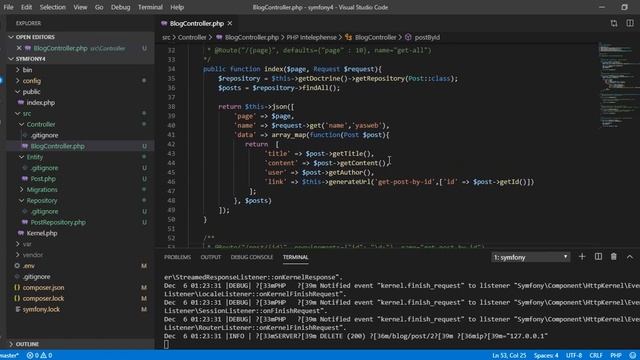Screen dimensions: 640x360
Task: Open the File menu
Action: coord(8,7)
